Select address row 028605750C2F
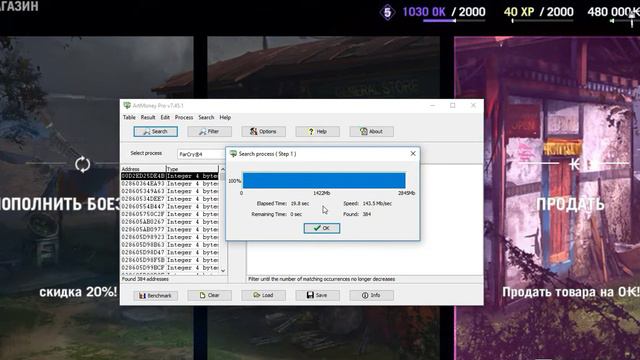The height and width of the screenshot is (360, 640). click(170, 214)
